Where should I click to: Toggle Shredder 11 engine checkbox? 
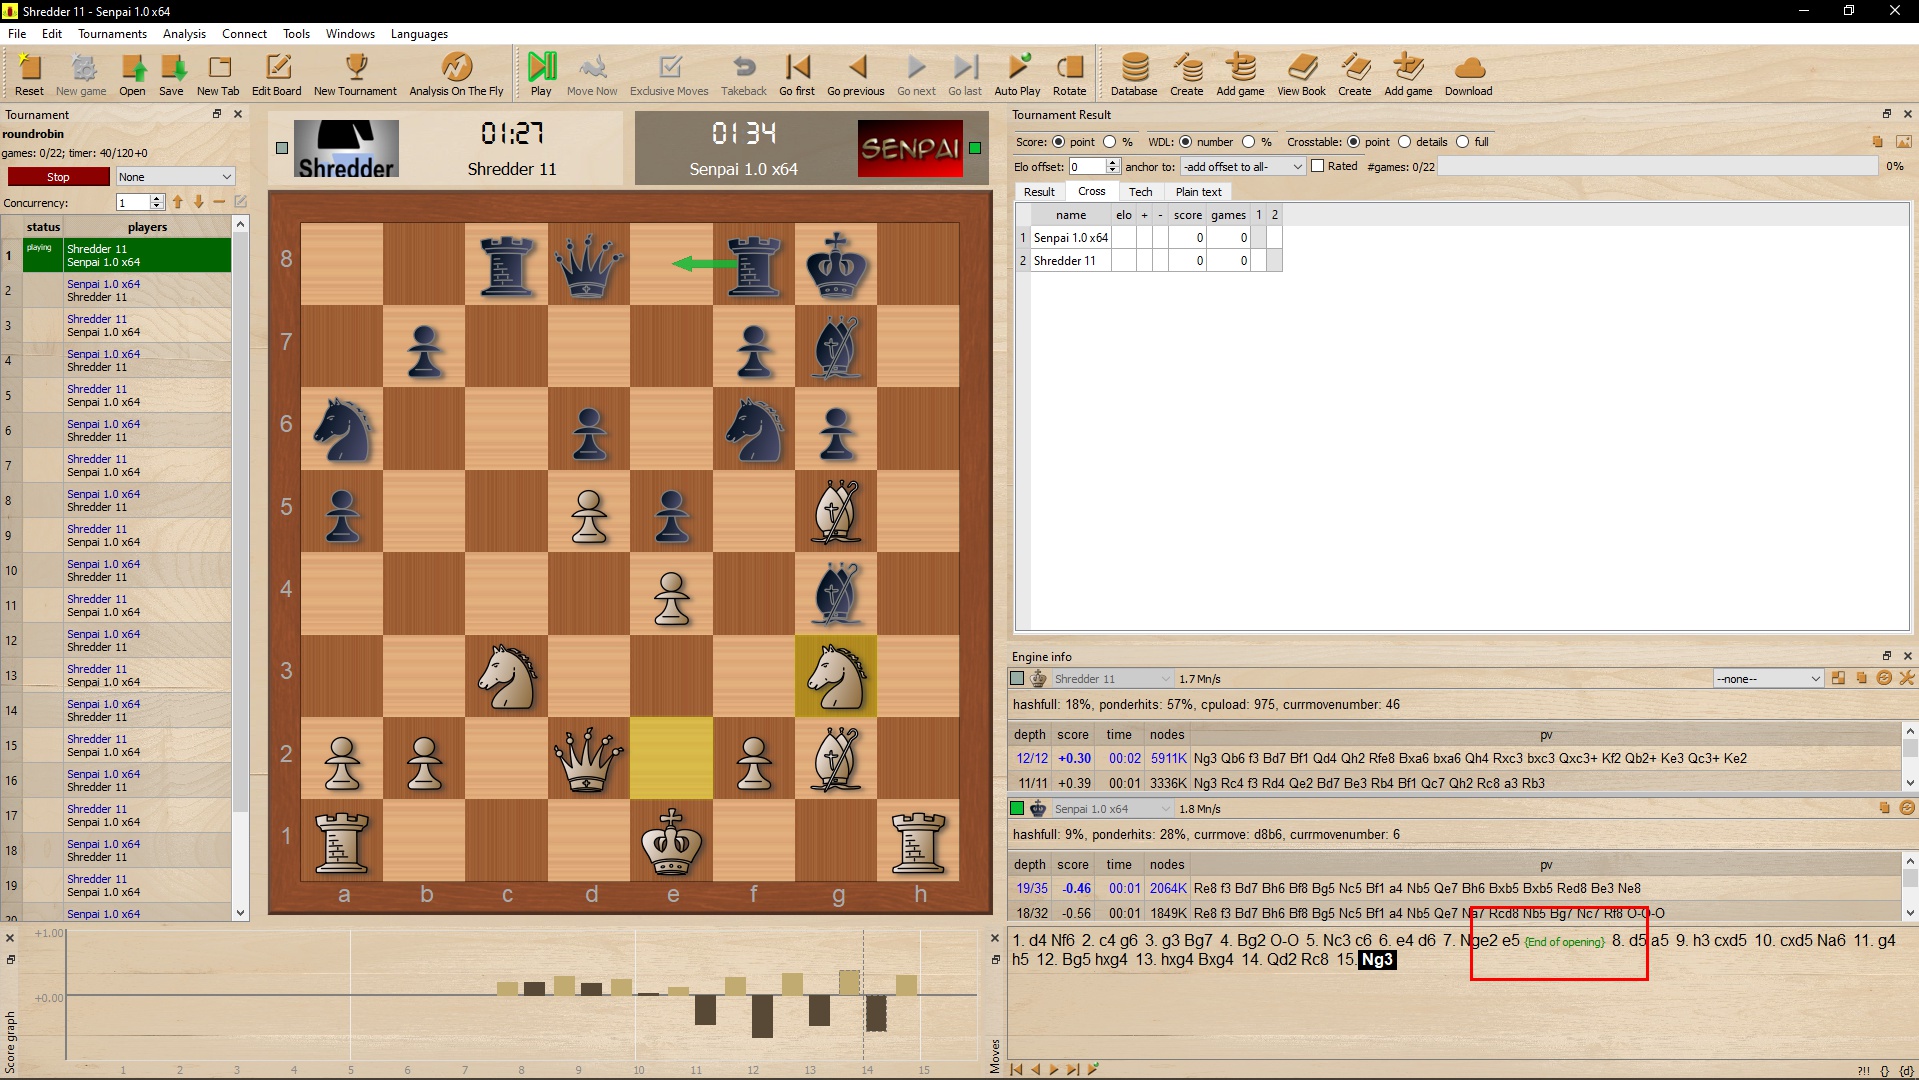pyautogui.click(x=1017, y=679)
